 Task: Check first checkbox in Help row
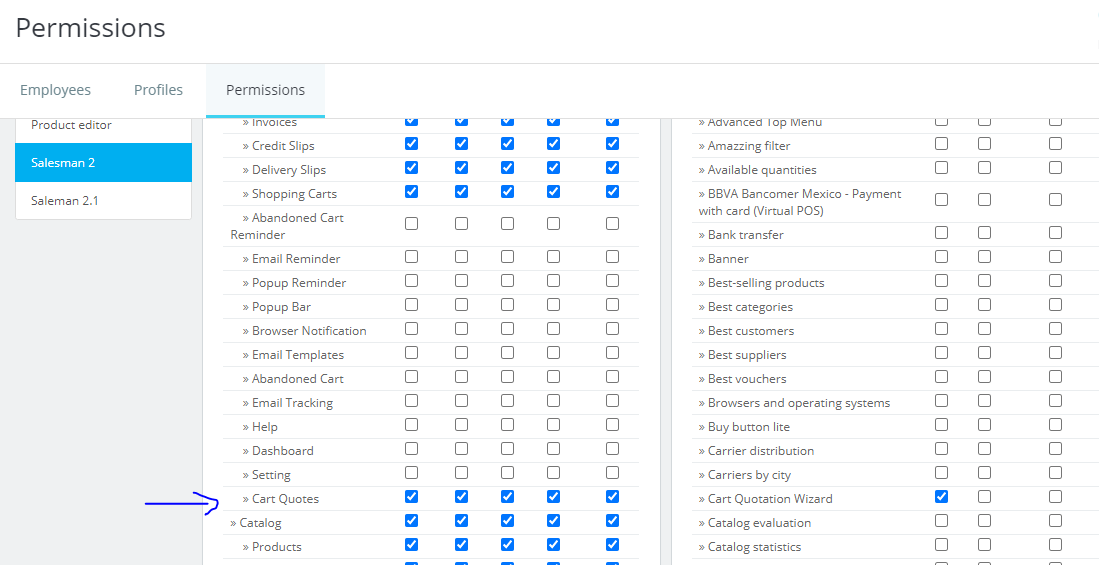click(411, 425)
